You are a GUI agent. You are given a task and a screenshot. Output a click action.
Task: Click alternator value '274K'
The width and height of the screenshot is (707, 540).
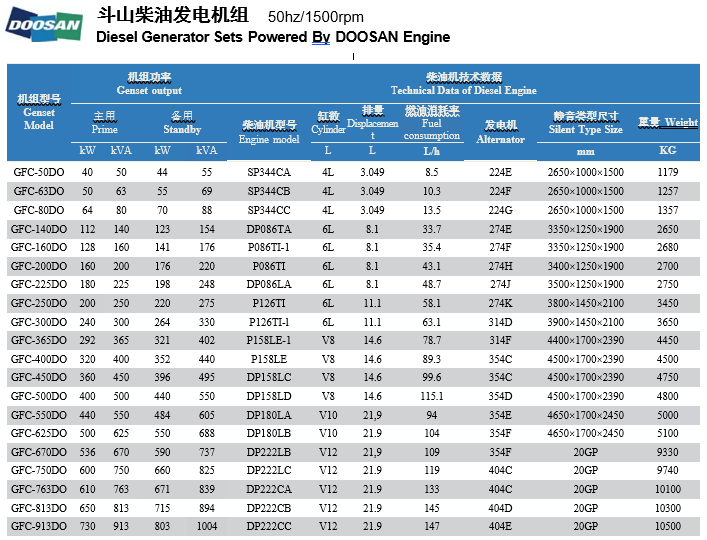pos(500,303)
